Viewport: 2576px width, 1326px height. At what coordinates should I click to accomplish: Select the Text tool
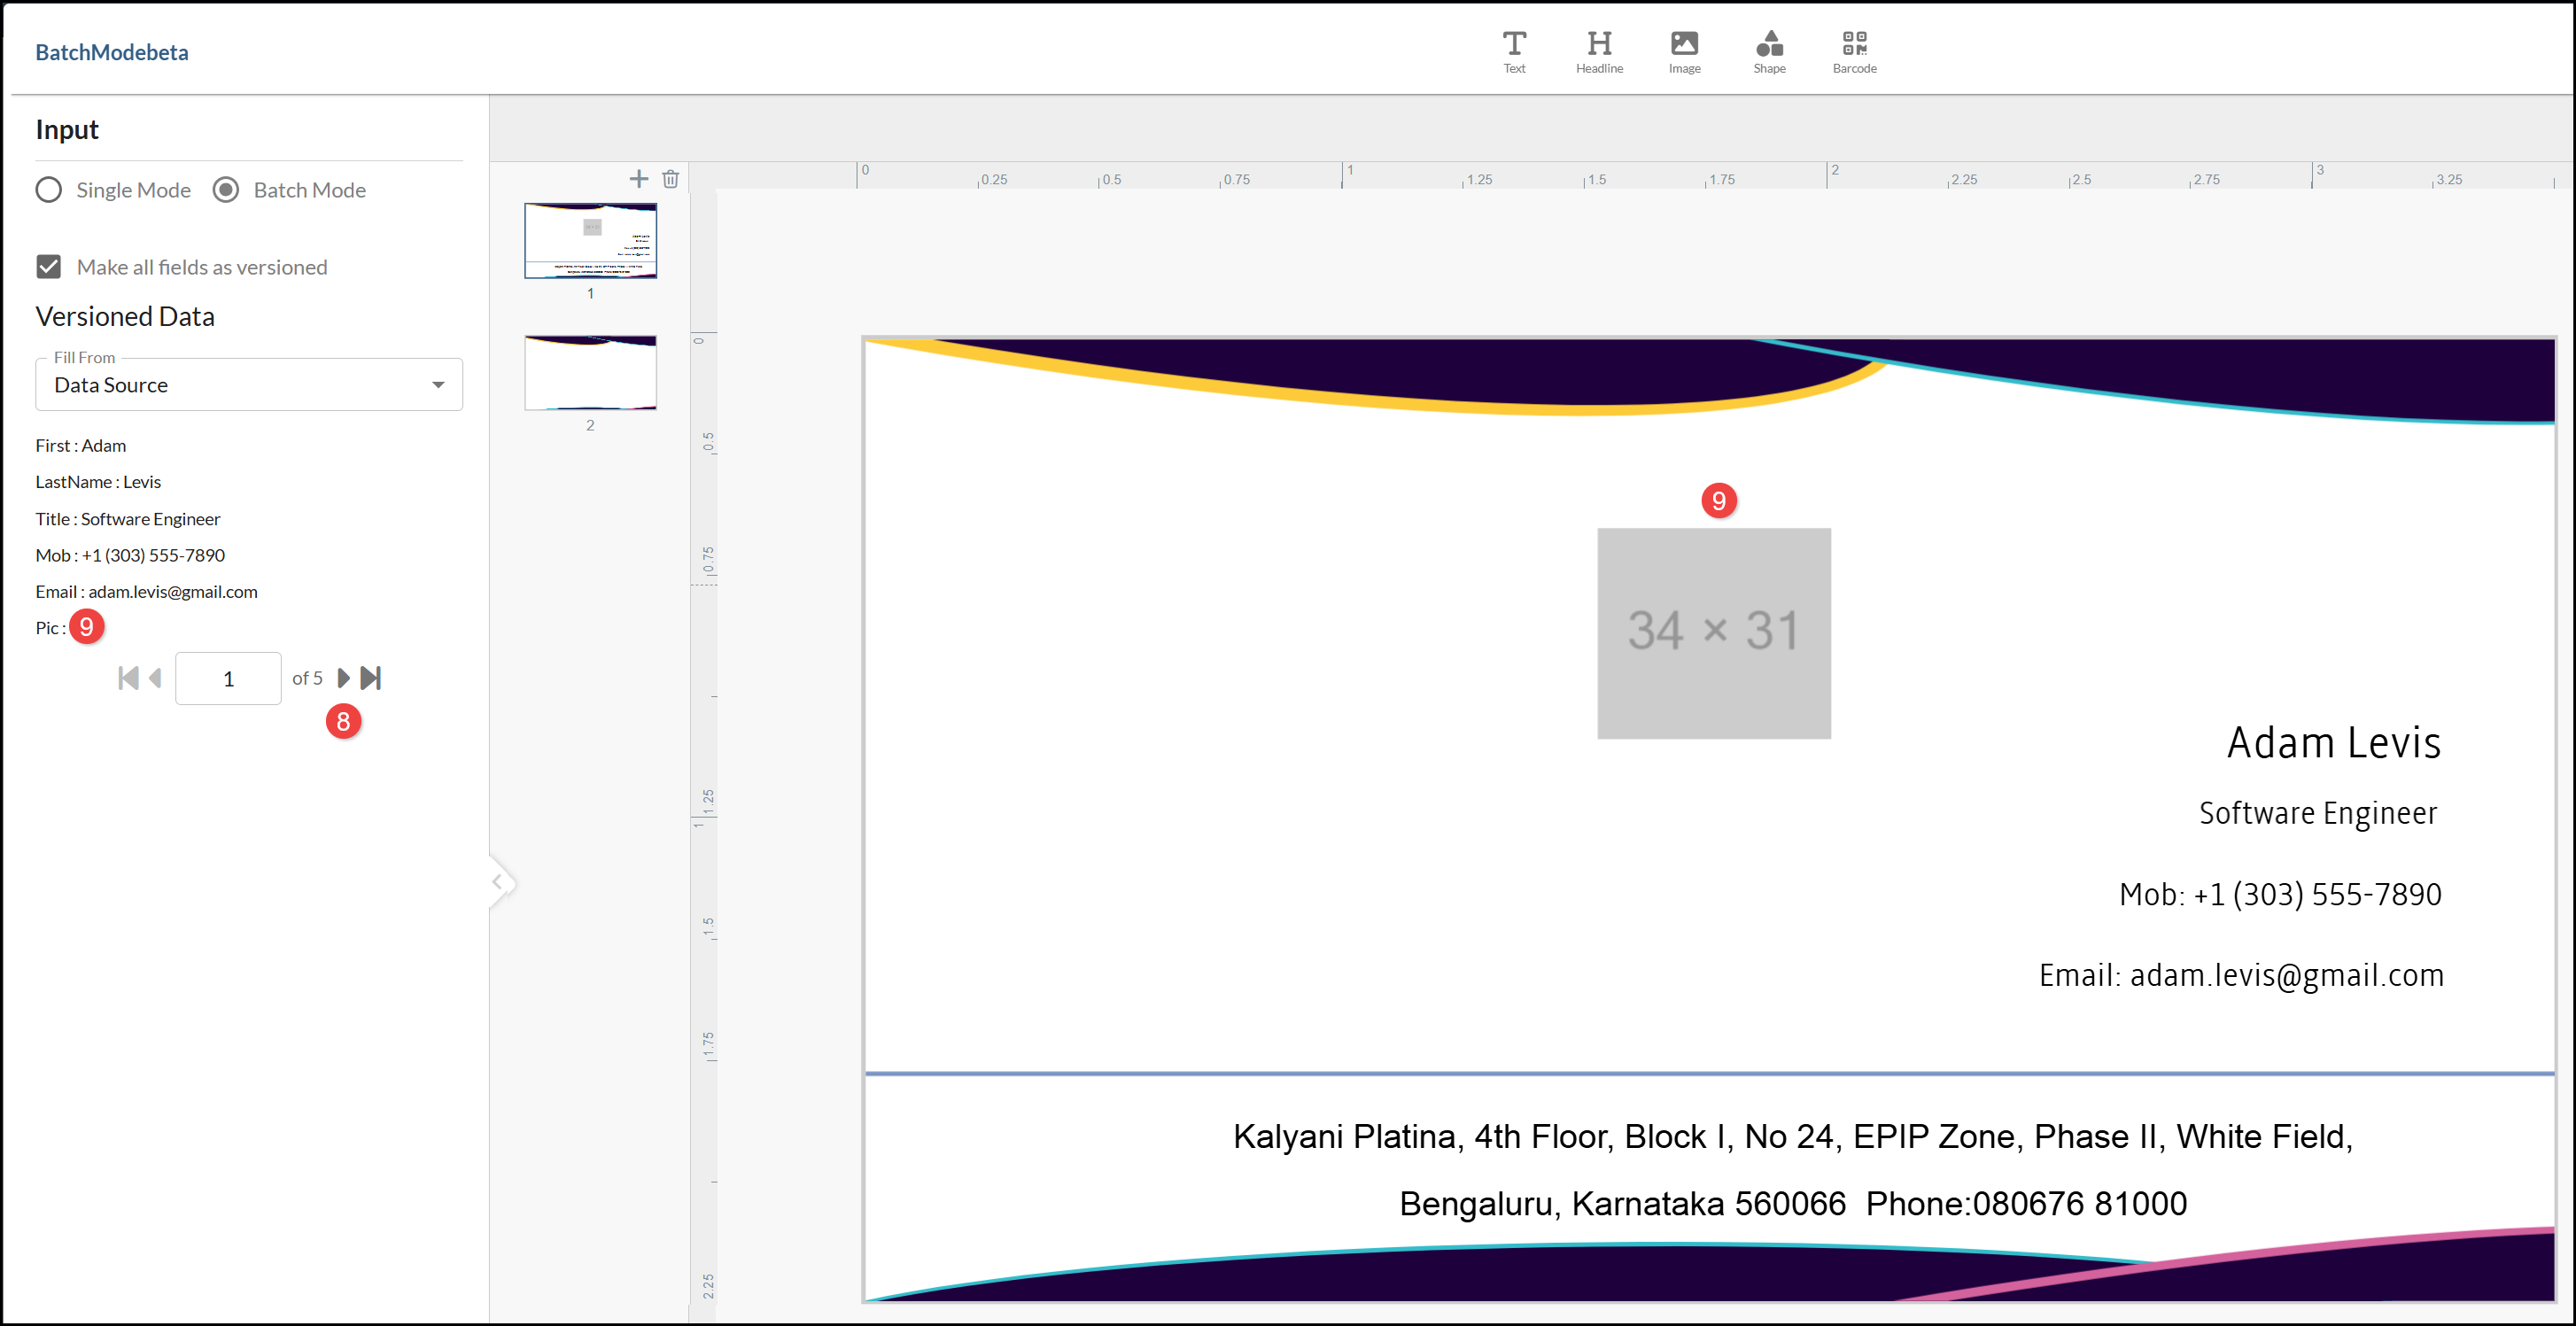coord(1514,50)
